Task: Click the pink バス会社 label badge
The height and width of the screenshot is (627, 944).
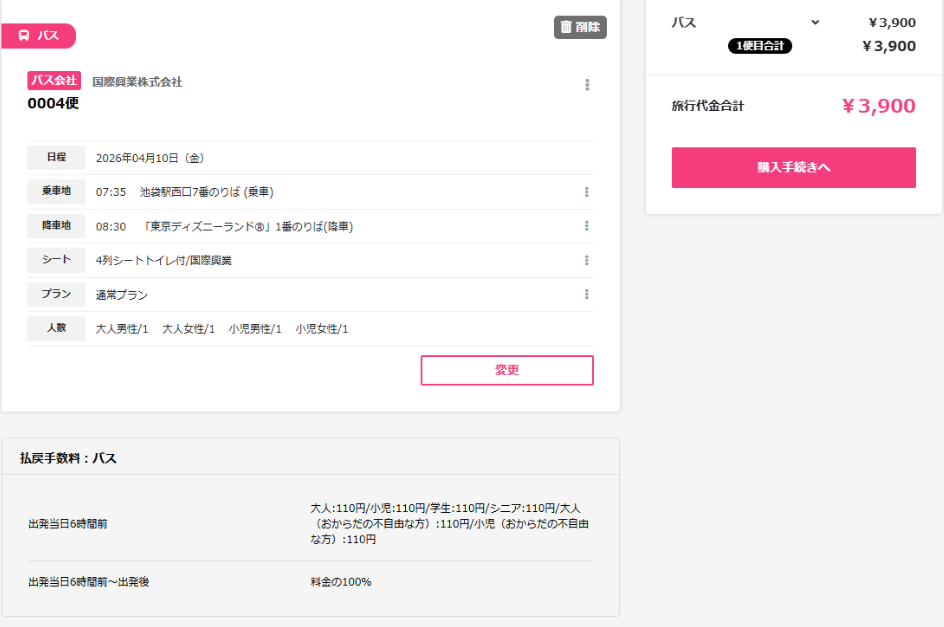Action: 53,80
